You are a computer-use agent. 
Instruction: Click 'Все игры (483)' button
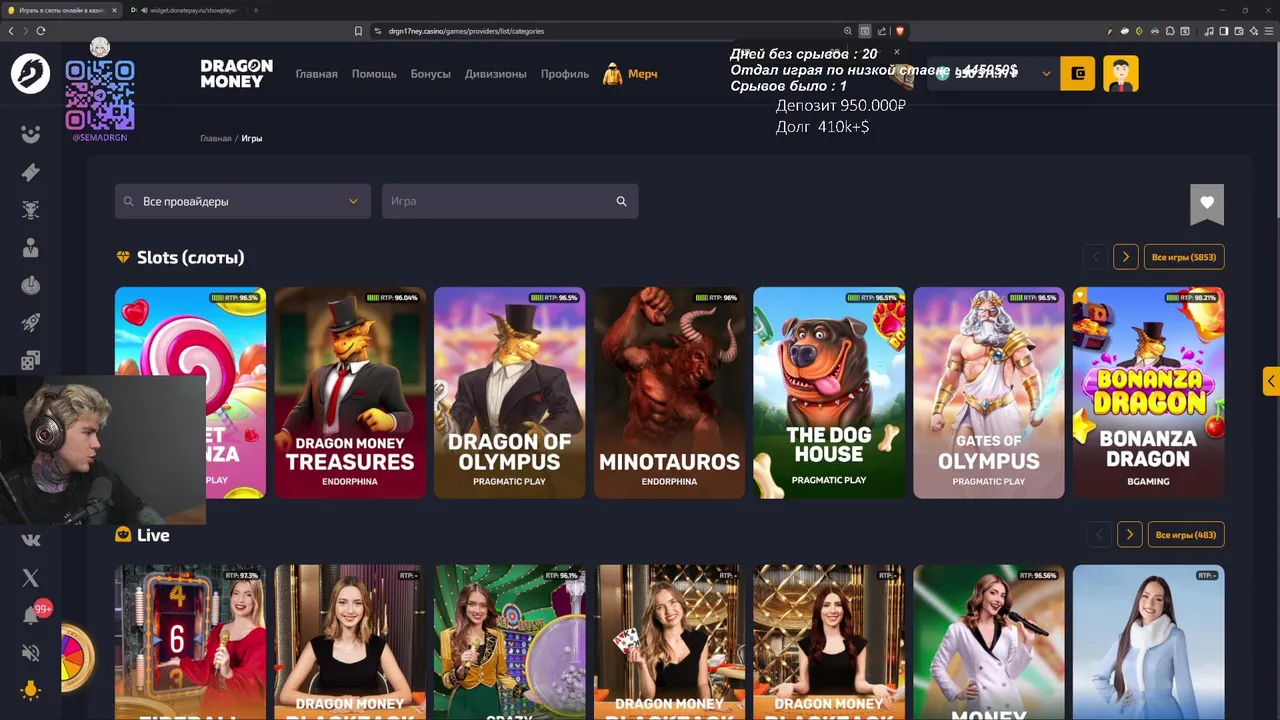1186,535
